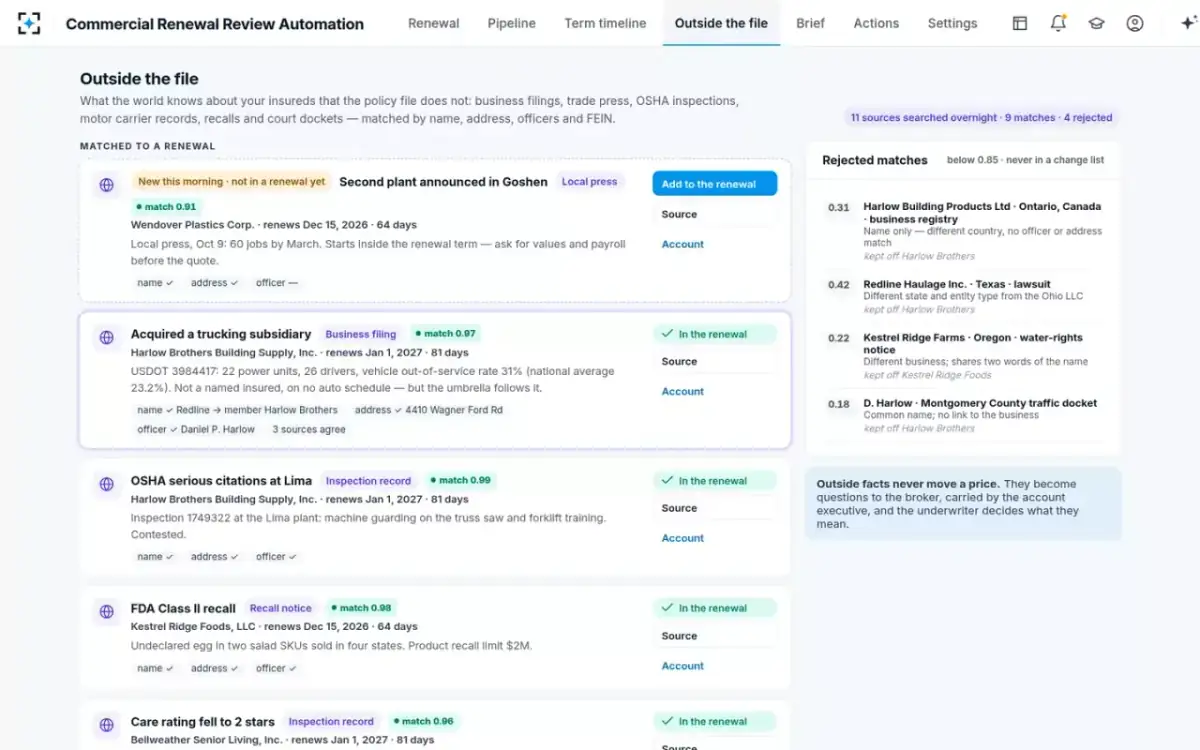Open the Brief tab
1200x750 pixels.
(810, 23)
